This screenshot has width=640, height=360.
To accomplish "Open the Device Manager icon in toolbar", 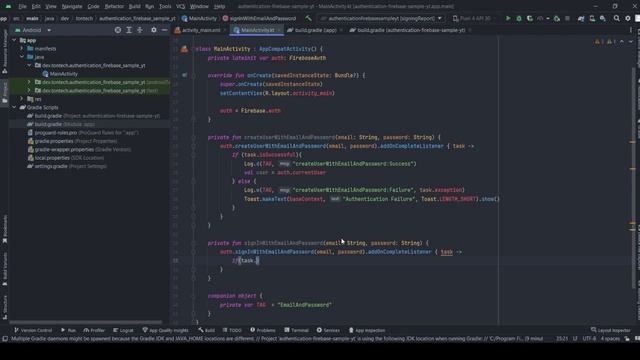I will (592, 18).
